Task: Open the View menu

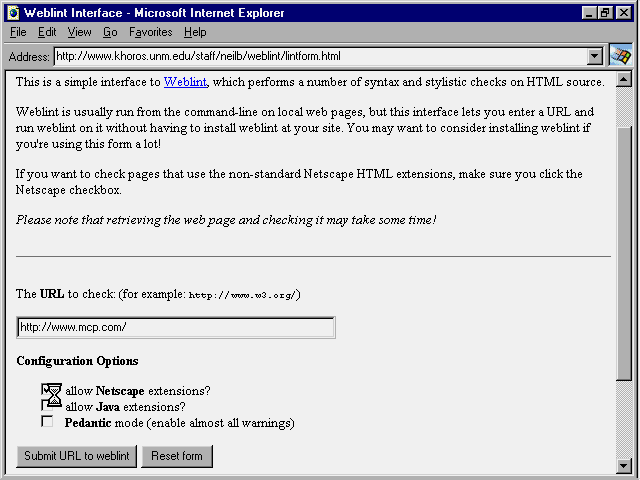Action: (79, 33)
